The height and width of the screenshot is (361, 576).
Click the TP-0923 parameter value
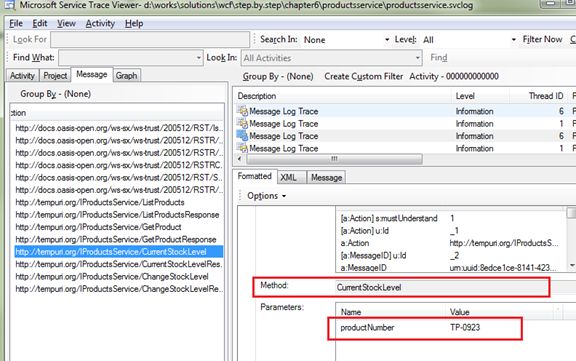tap(465, 328)
